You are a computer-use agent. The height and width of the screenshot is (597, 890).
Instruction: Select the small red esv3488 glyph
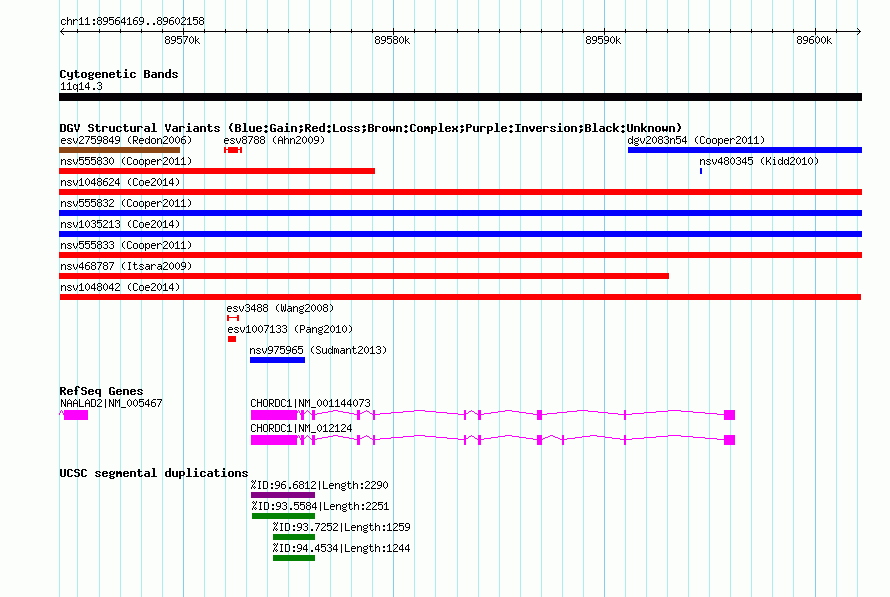(233, 318)
